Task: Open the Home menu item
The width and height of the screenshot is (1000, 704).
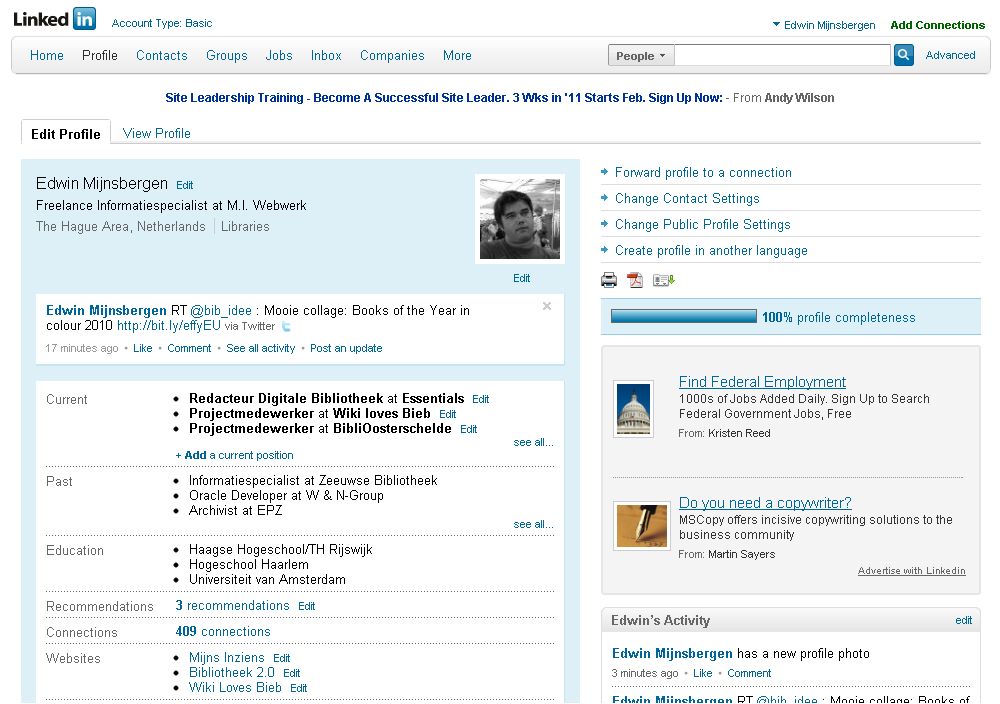Action: [47, 55]
